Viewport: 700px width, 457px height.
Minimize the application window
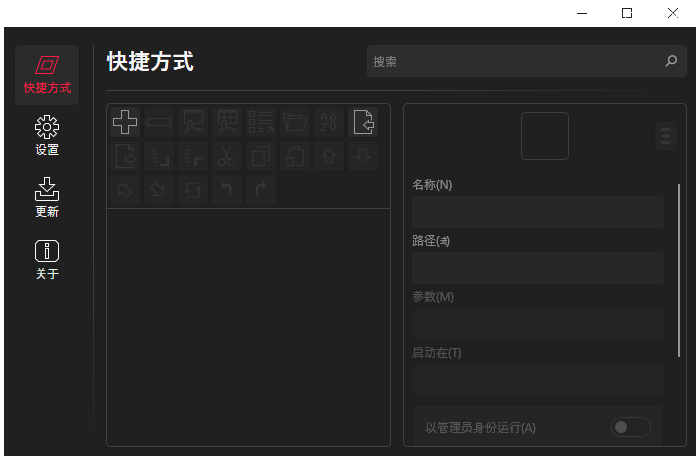tap(582, 13)
